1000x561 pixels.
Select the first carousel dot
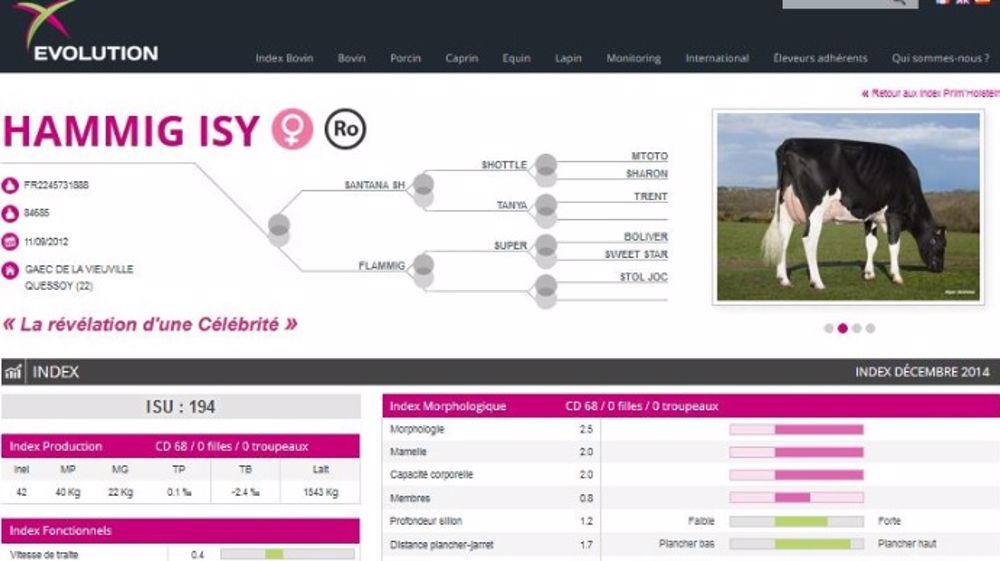click(828, 328)
